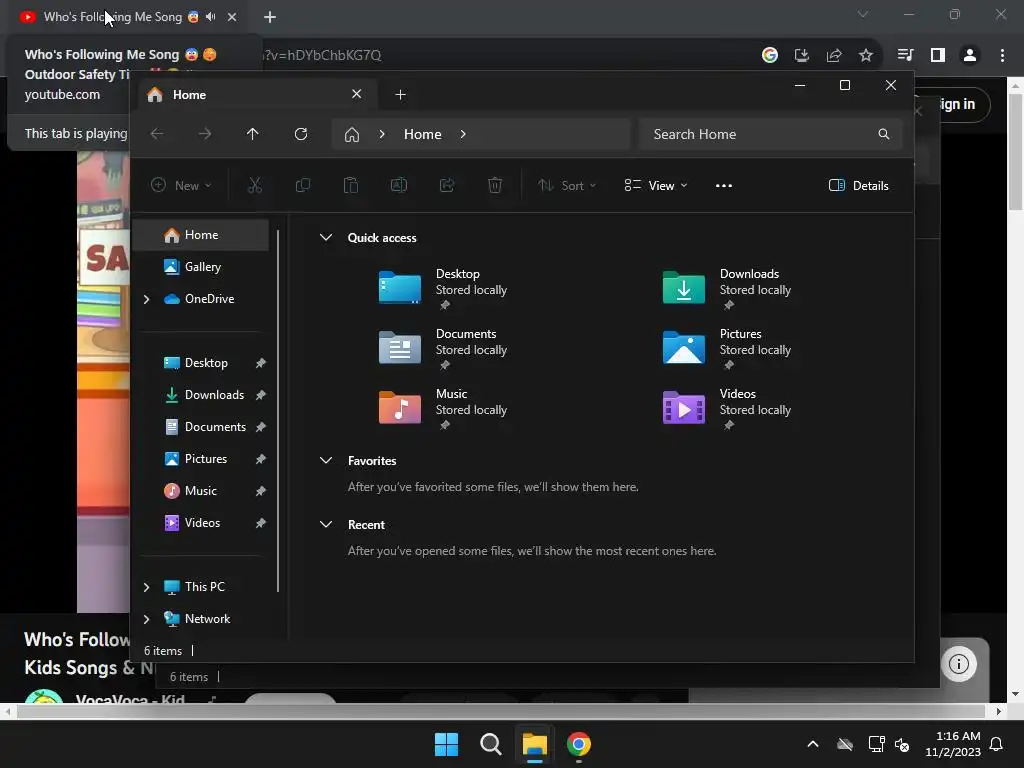Go up one folder level
The height and width of the screenshot is (768, 1024).
252,134
